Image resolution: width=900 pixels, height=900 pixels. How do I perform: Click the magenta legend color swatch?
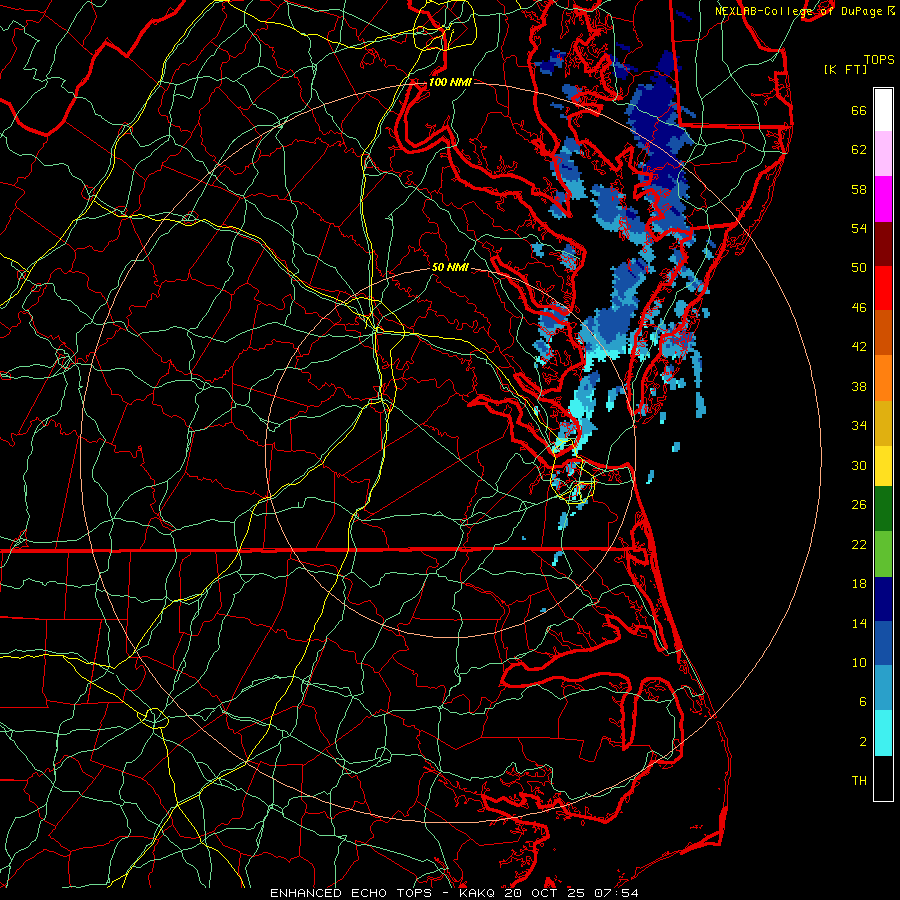pos(883,199)
